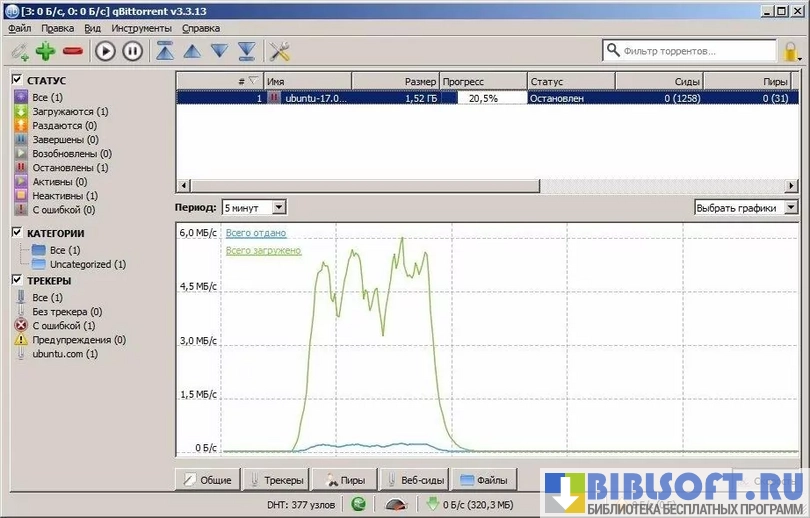Move torrent to top of queue icon
Viewport: 810px width, 518px height.
[166, 51]
